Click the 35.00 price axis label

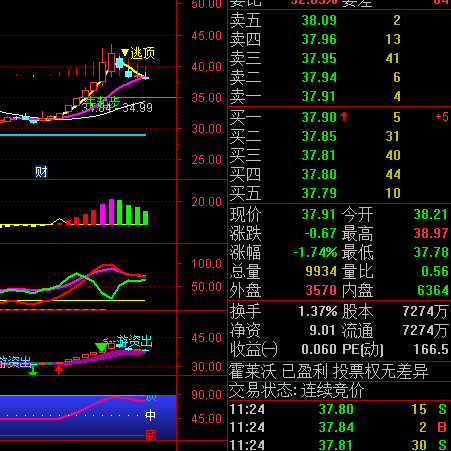coord(206,98)
